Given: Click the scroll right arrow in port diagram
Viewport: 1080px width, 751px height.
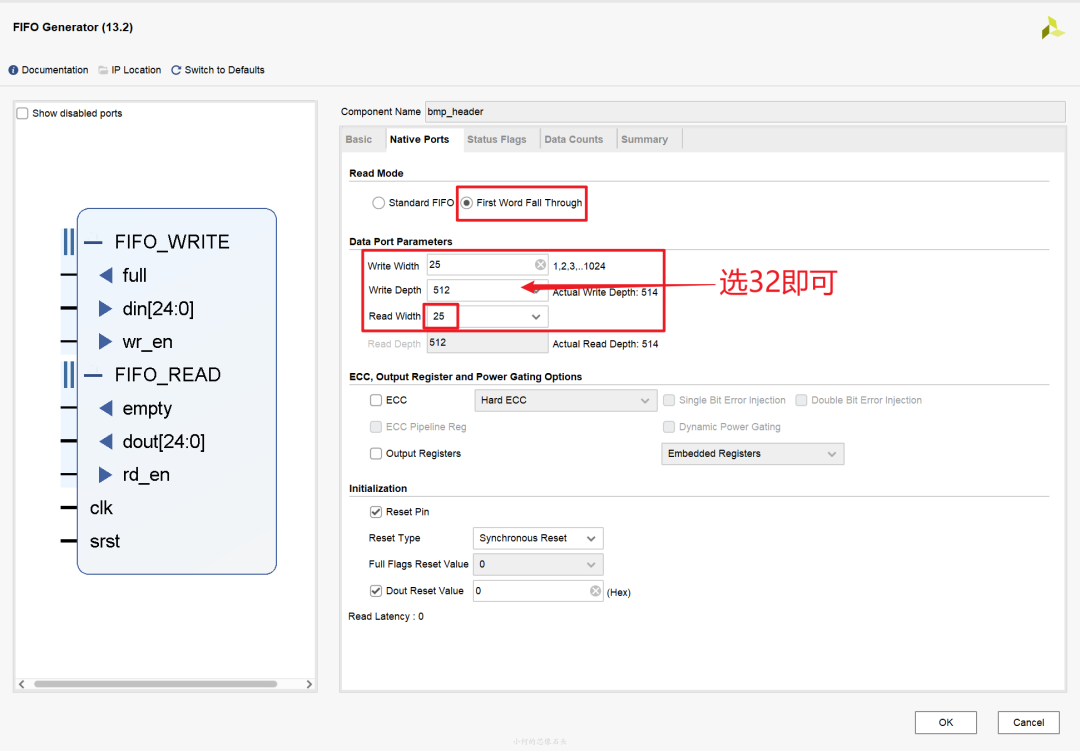Looking at the screenshot, I should tap(309, 684).
